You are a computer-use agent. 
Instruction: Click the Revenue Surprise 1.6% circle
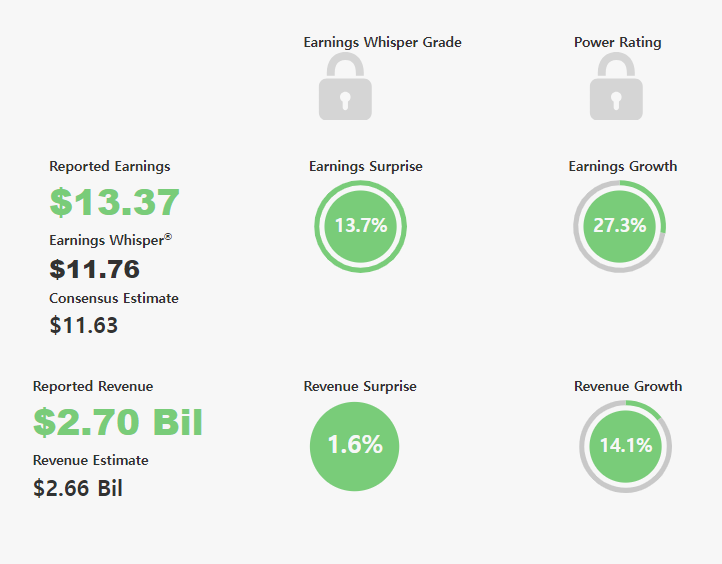coord(355,446)
